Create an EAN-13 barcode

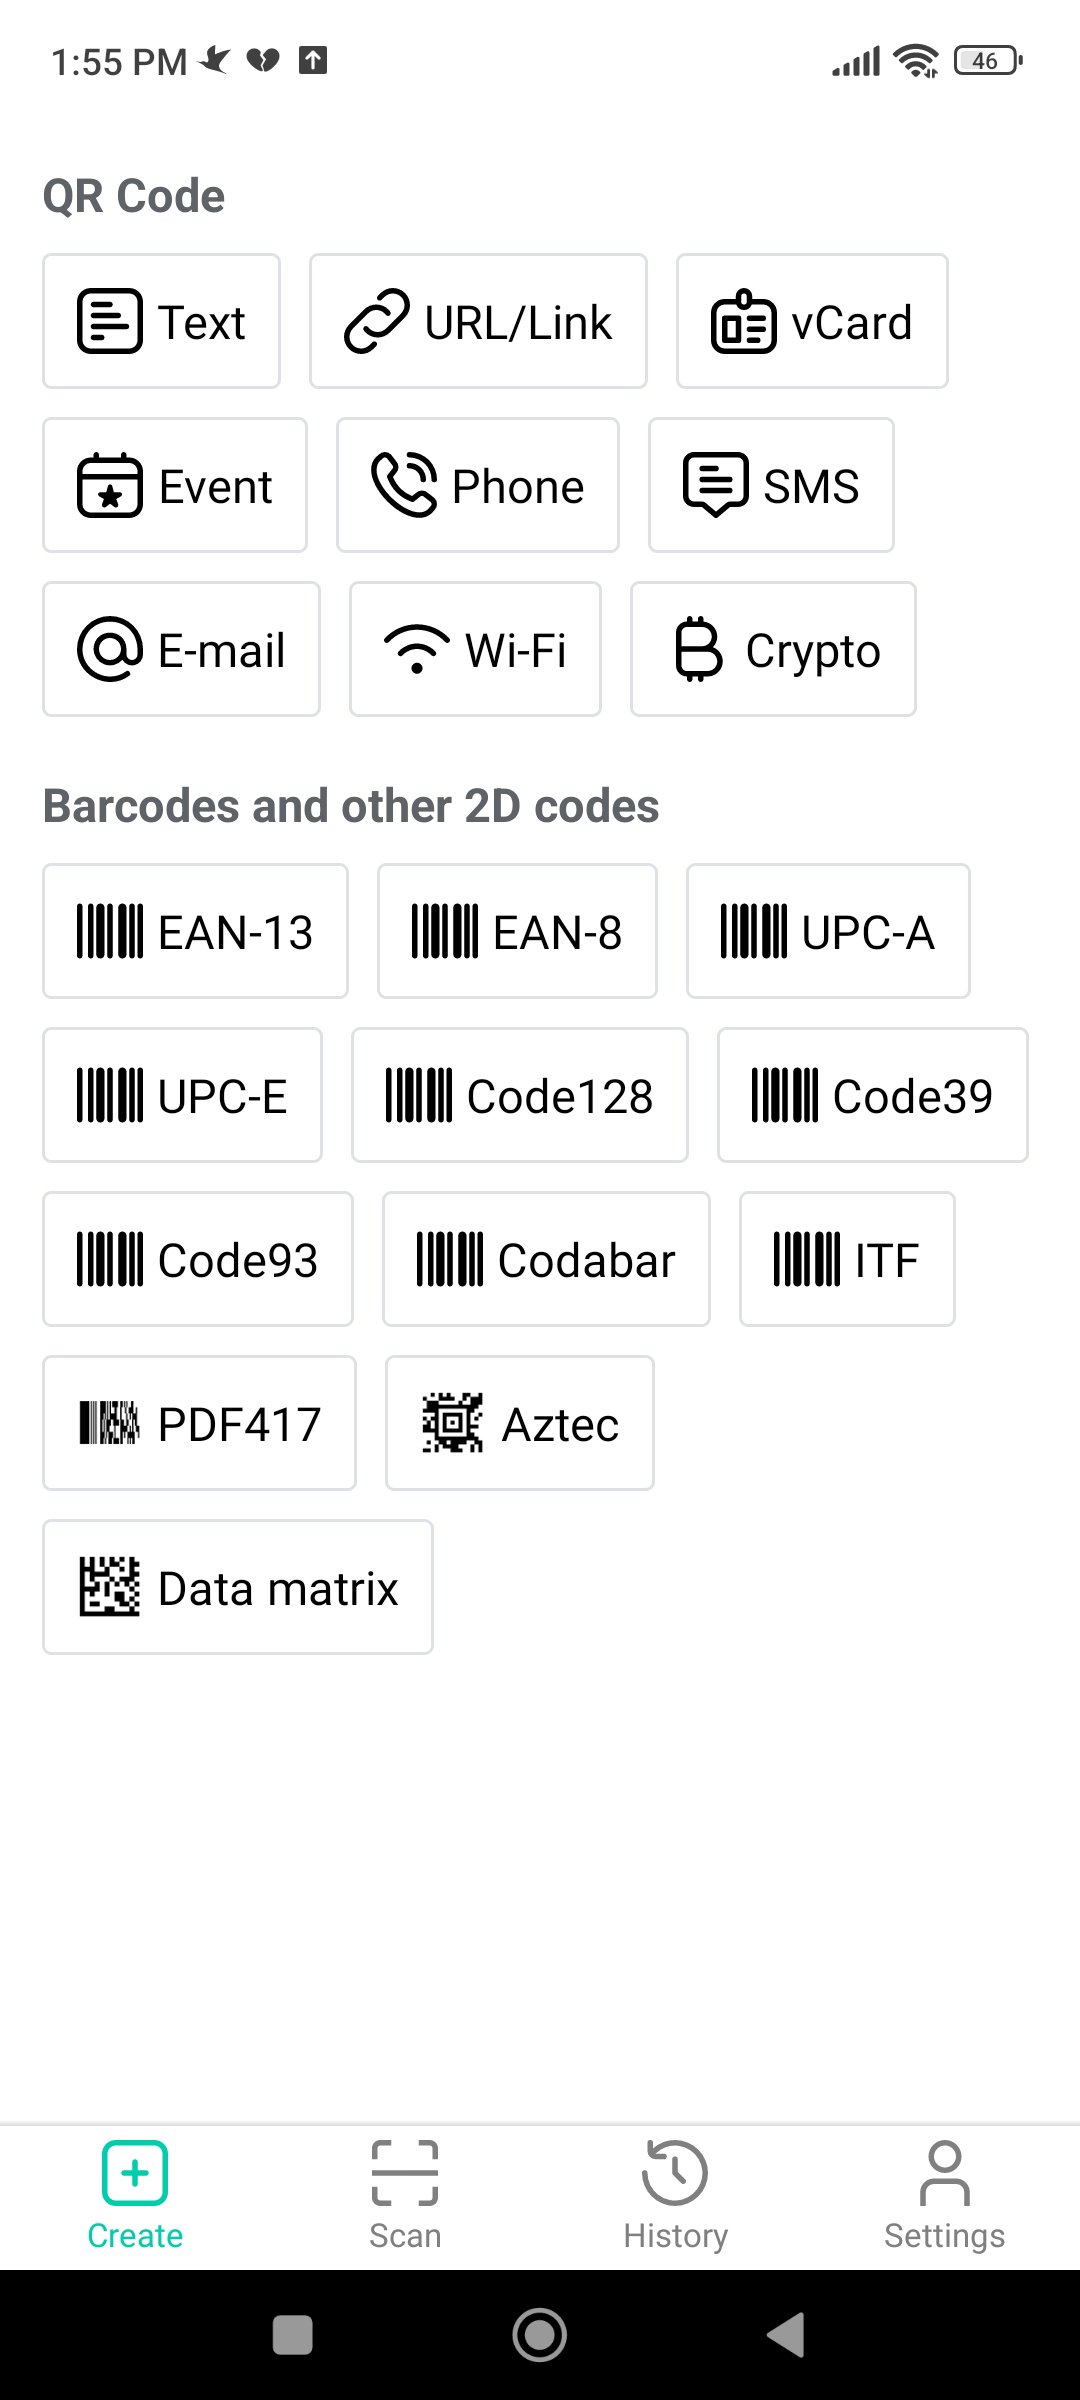pyautogui.click(x=196, y=932)
